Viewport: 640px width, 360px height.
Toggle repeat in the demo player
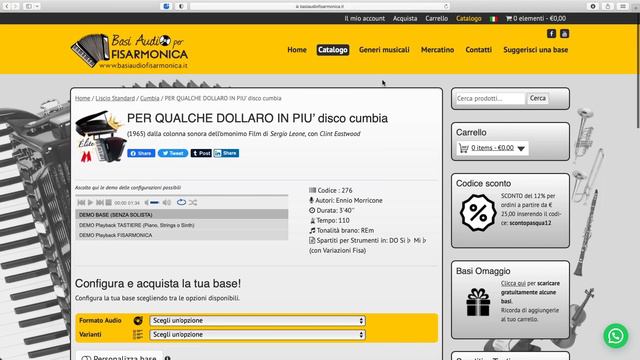coord(181,202)
